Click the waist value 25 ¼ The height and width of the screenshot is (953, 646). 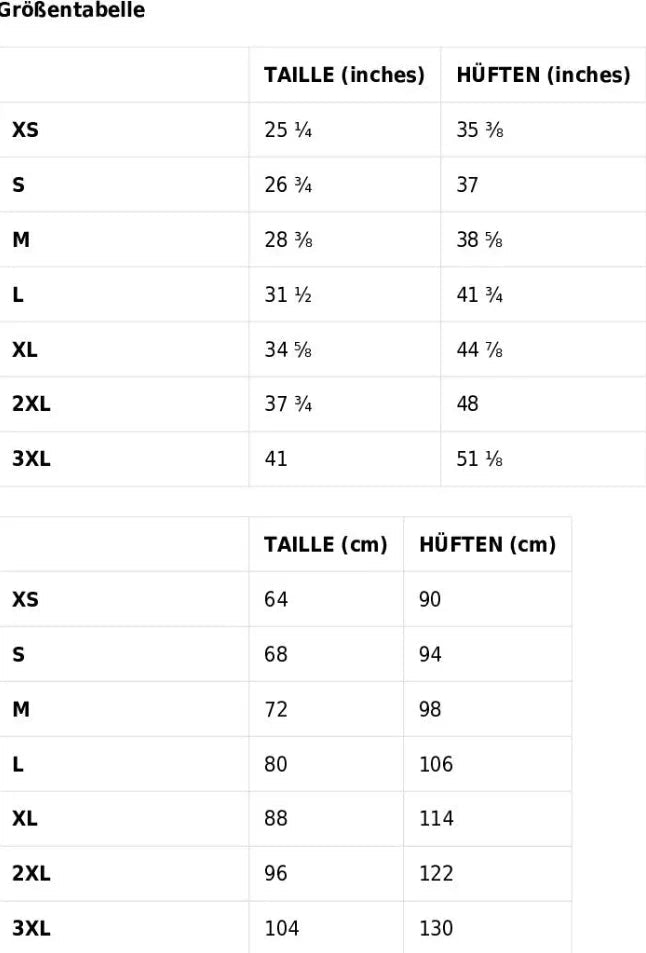click(288, 130)
